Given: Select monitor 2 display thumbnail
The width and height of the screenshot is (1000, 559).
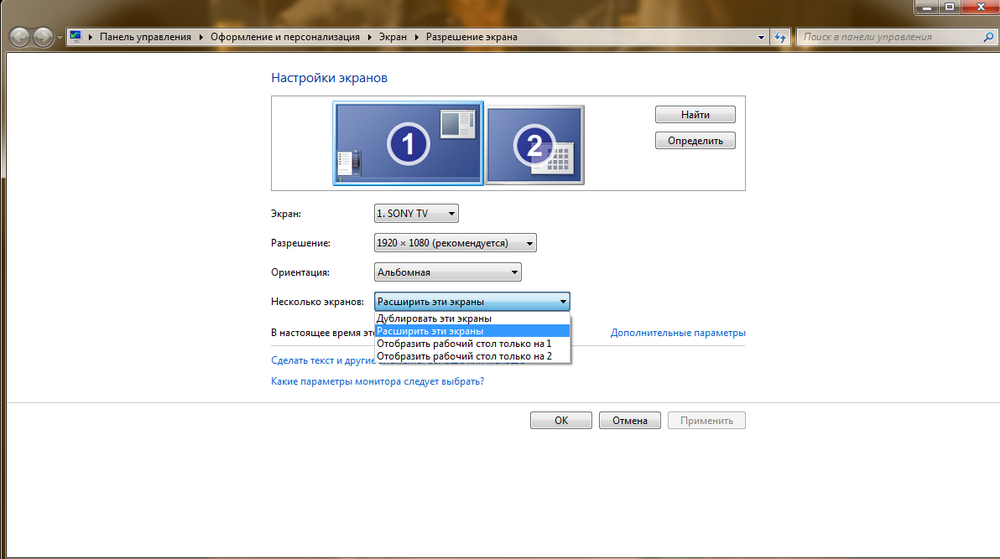Looking at the screenshot, I should click(x=535, y=145).
